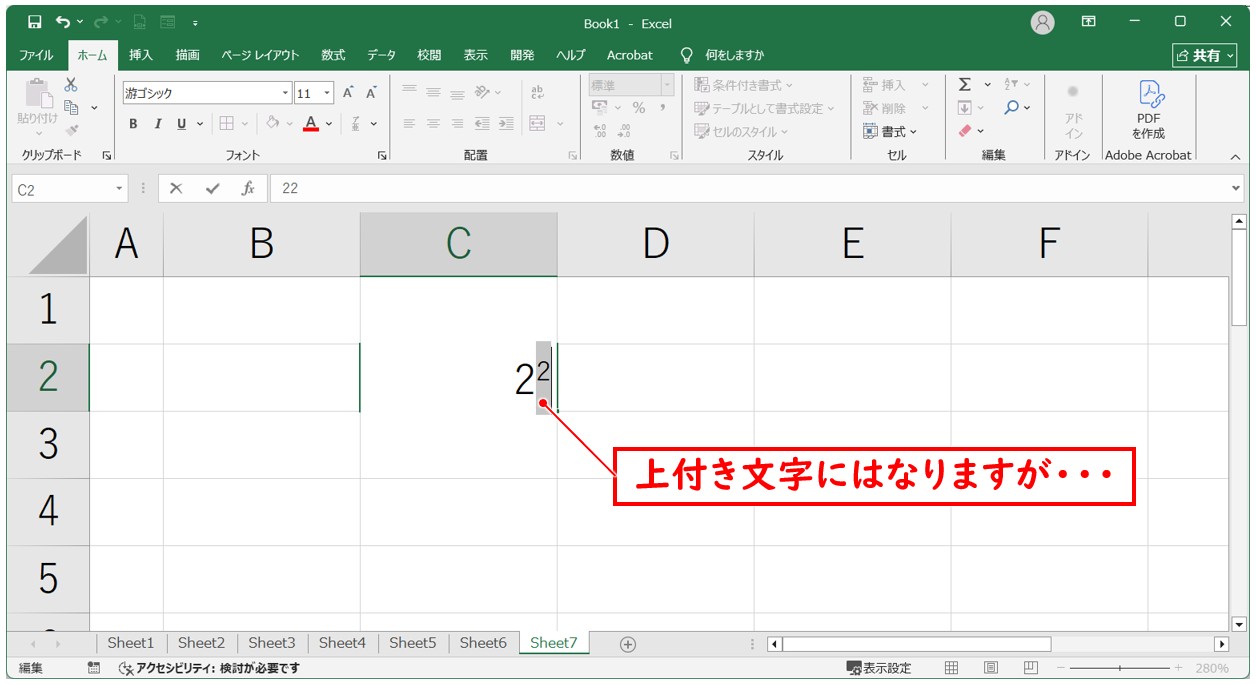Select the Sheet3 worksheet tab
This screenshot has width=1256, height=685.
271,643
